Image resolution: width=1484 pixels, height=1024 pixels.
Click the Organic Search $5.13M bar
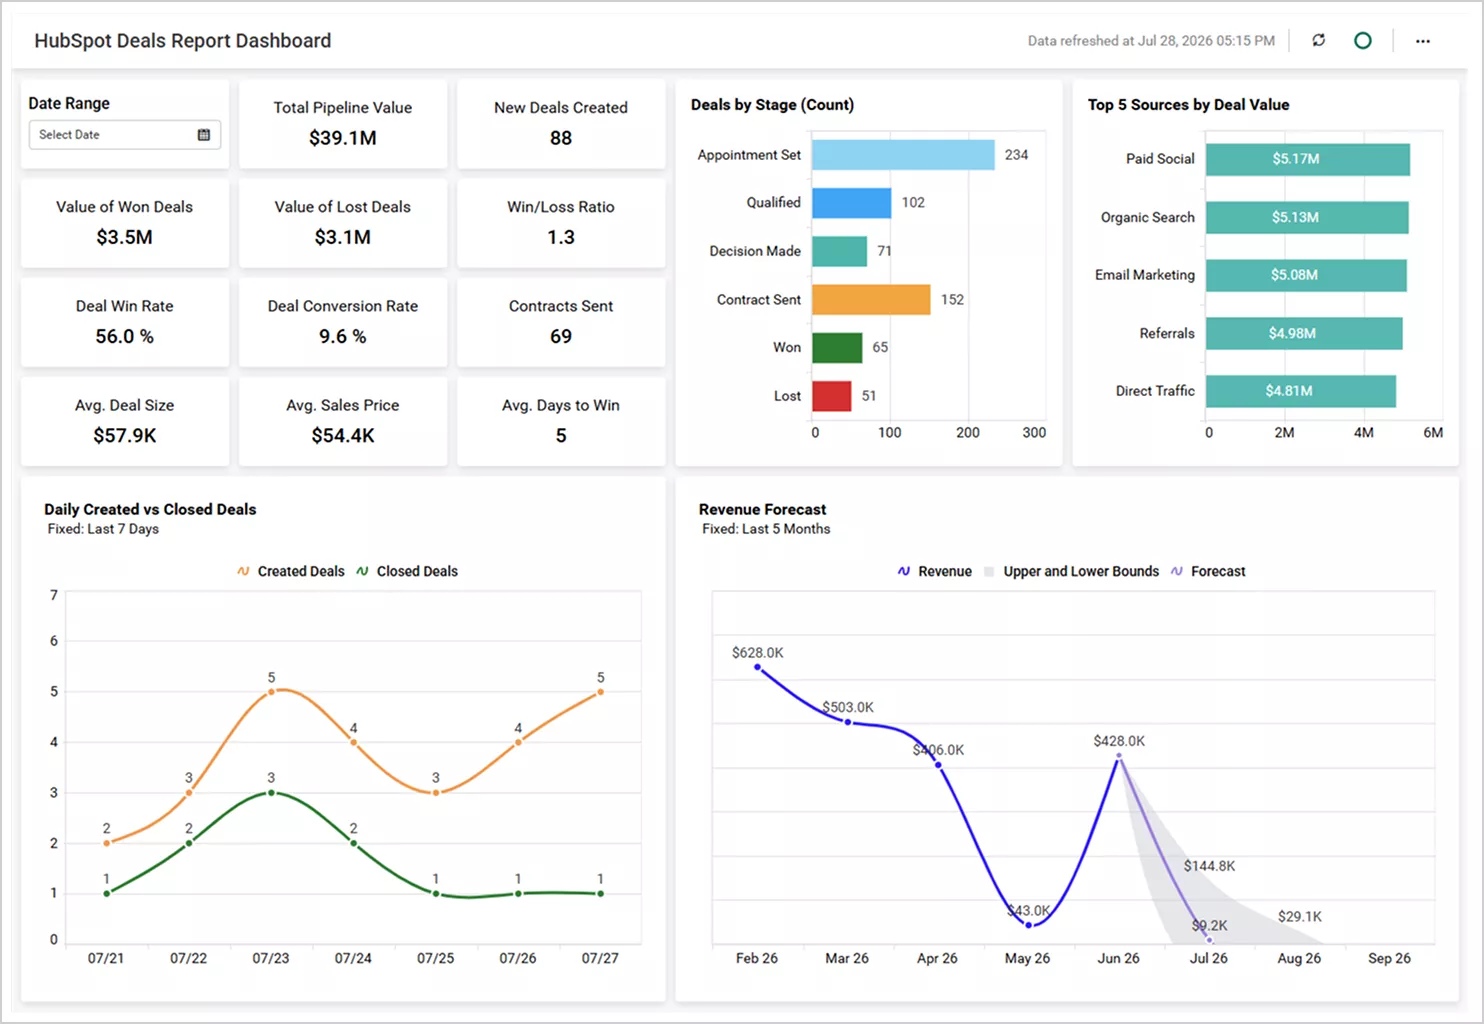1307,217
